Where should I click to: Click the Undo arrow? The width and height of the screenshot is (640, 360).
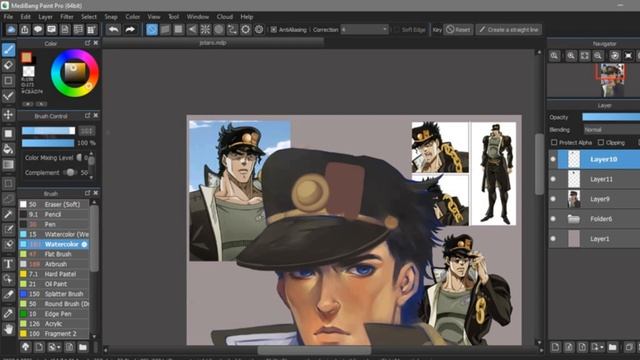(x=113, y=29)
